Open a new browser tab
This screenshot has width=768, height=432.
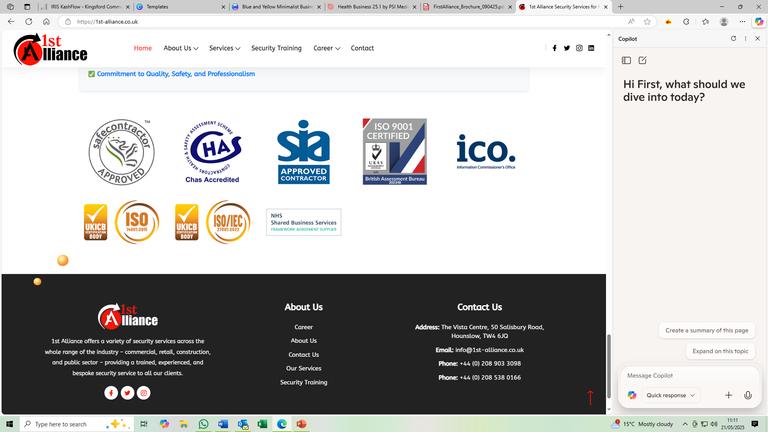621,7
